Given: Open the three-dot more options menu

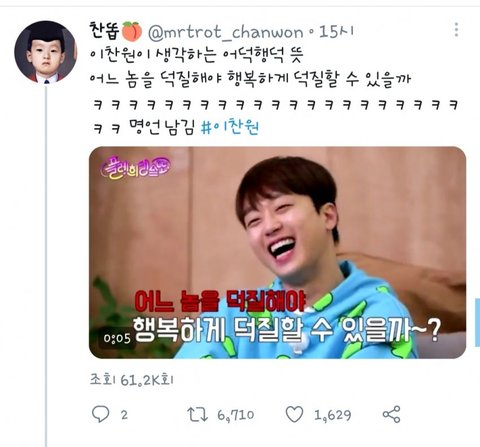Looking at the screenshot, I should coord(456,30).
